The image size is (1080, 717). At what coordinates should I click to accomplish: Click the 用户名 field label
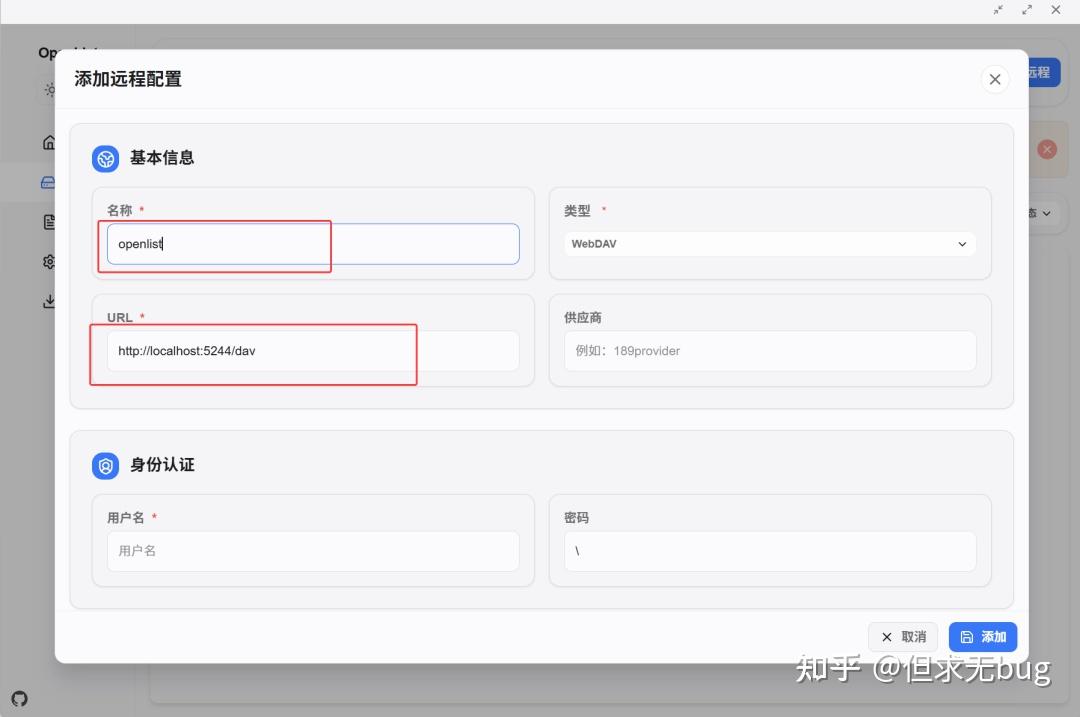(125, 518)
